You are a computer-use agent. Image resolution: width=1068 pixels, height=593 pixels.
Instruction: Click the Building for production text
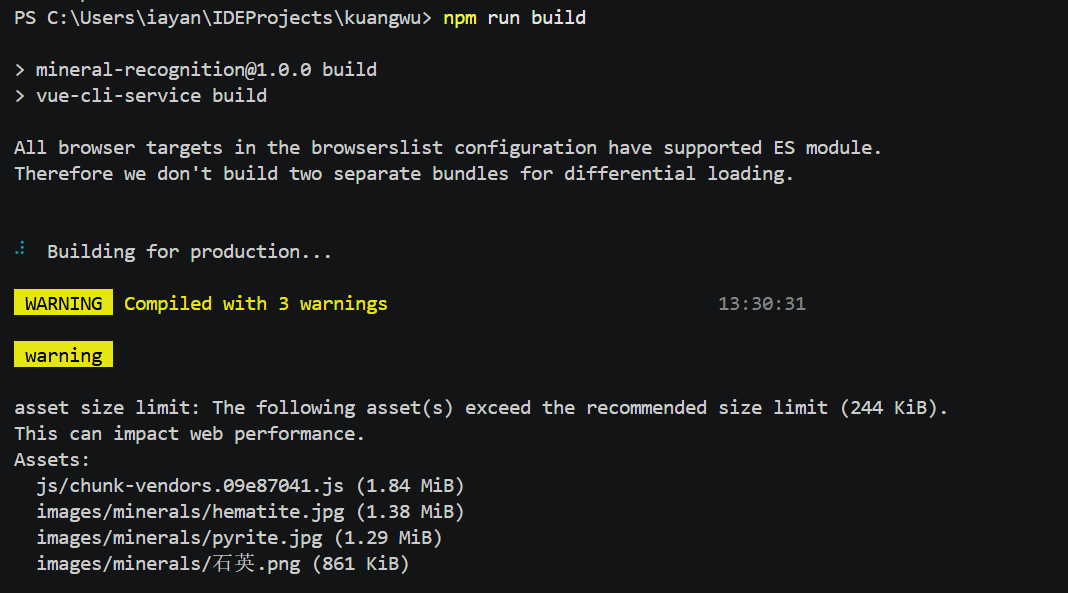[189, 252]
